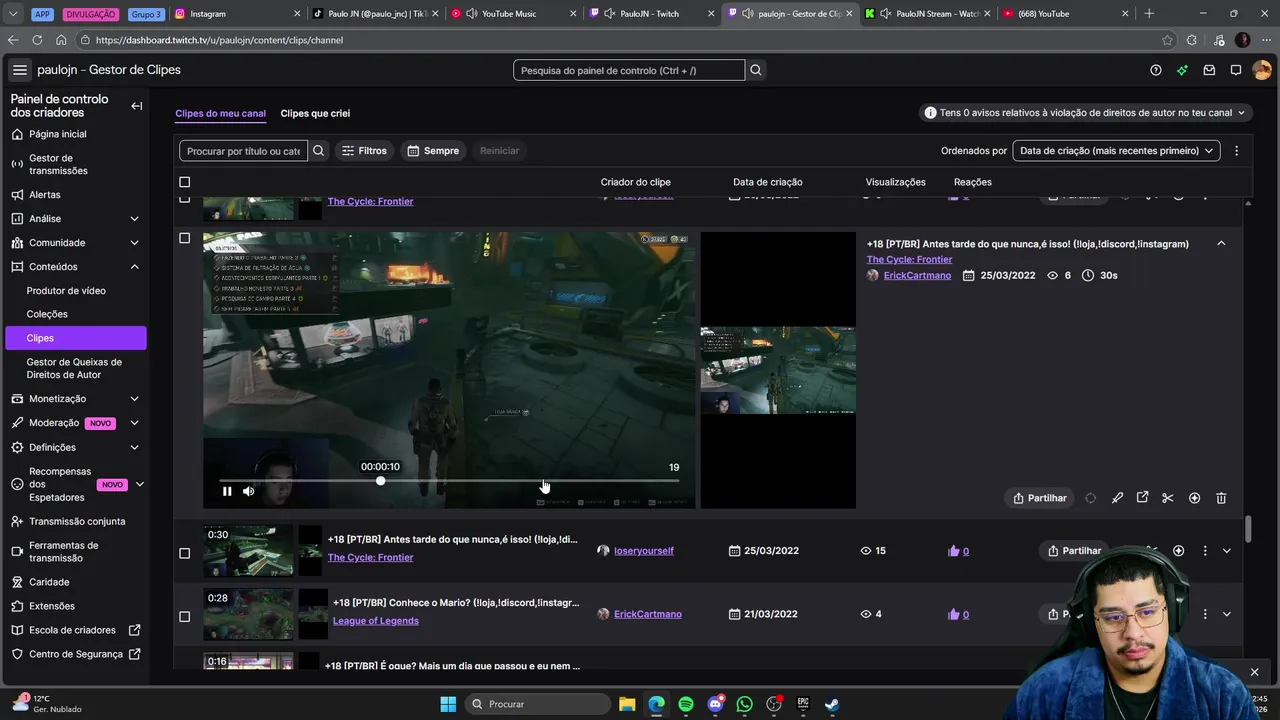1280x720 pixels.
Task: Open File Explorer in the taskbar
Action: pyautogui.click(x=627, y=704)
